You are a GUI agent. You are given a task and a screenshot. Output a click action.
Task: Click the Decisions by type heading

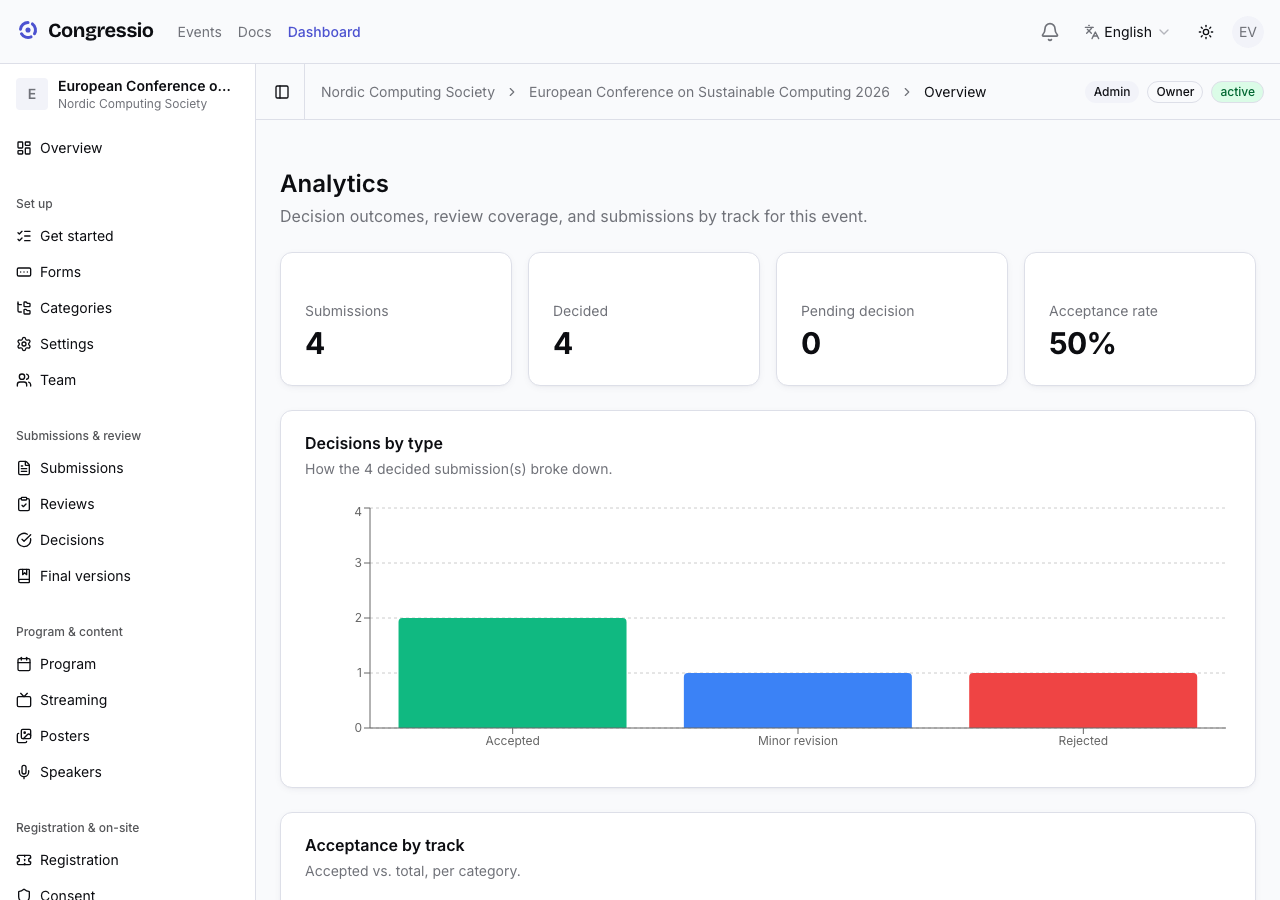[x=374, y=443]
